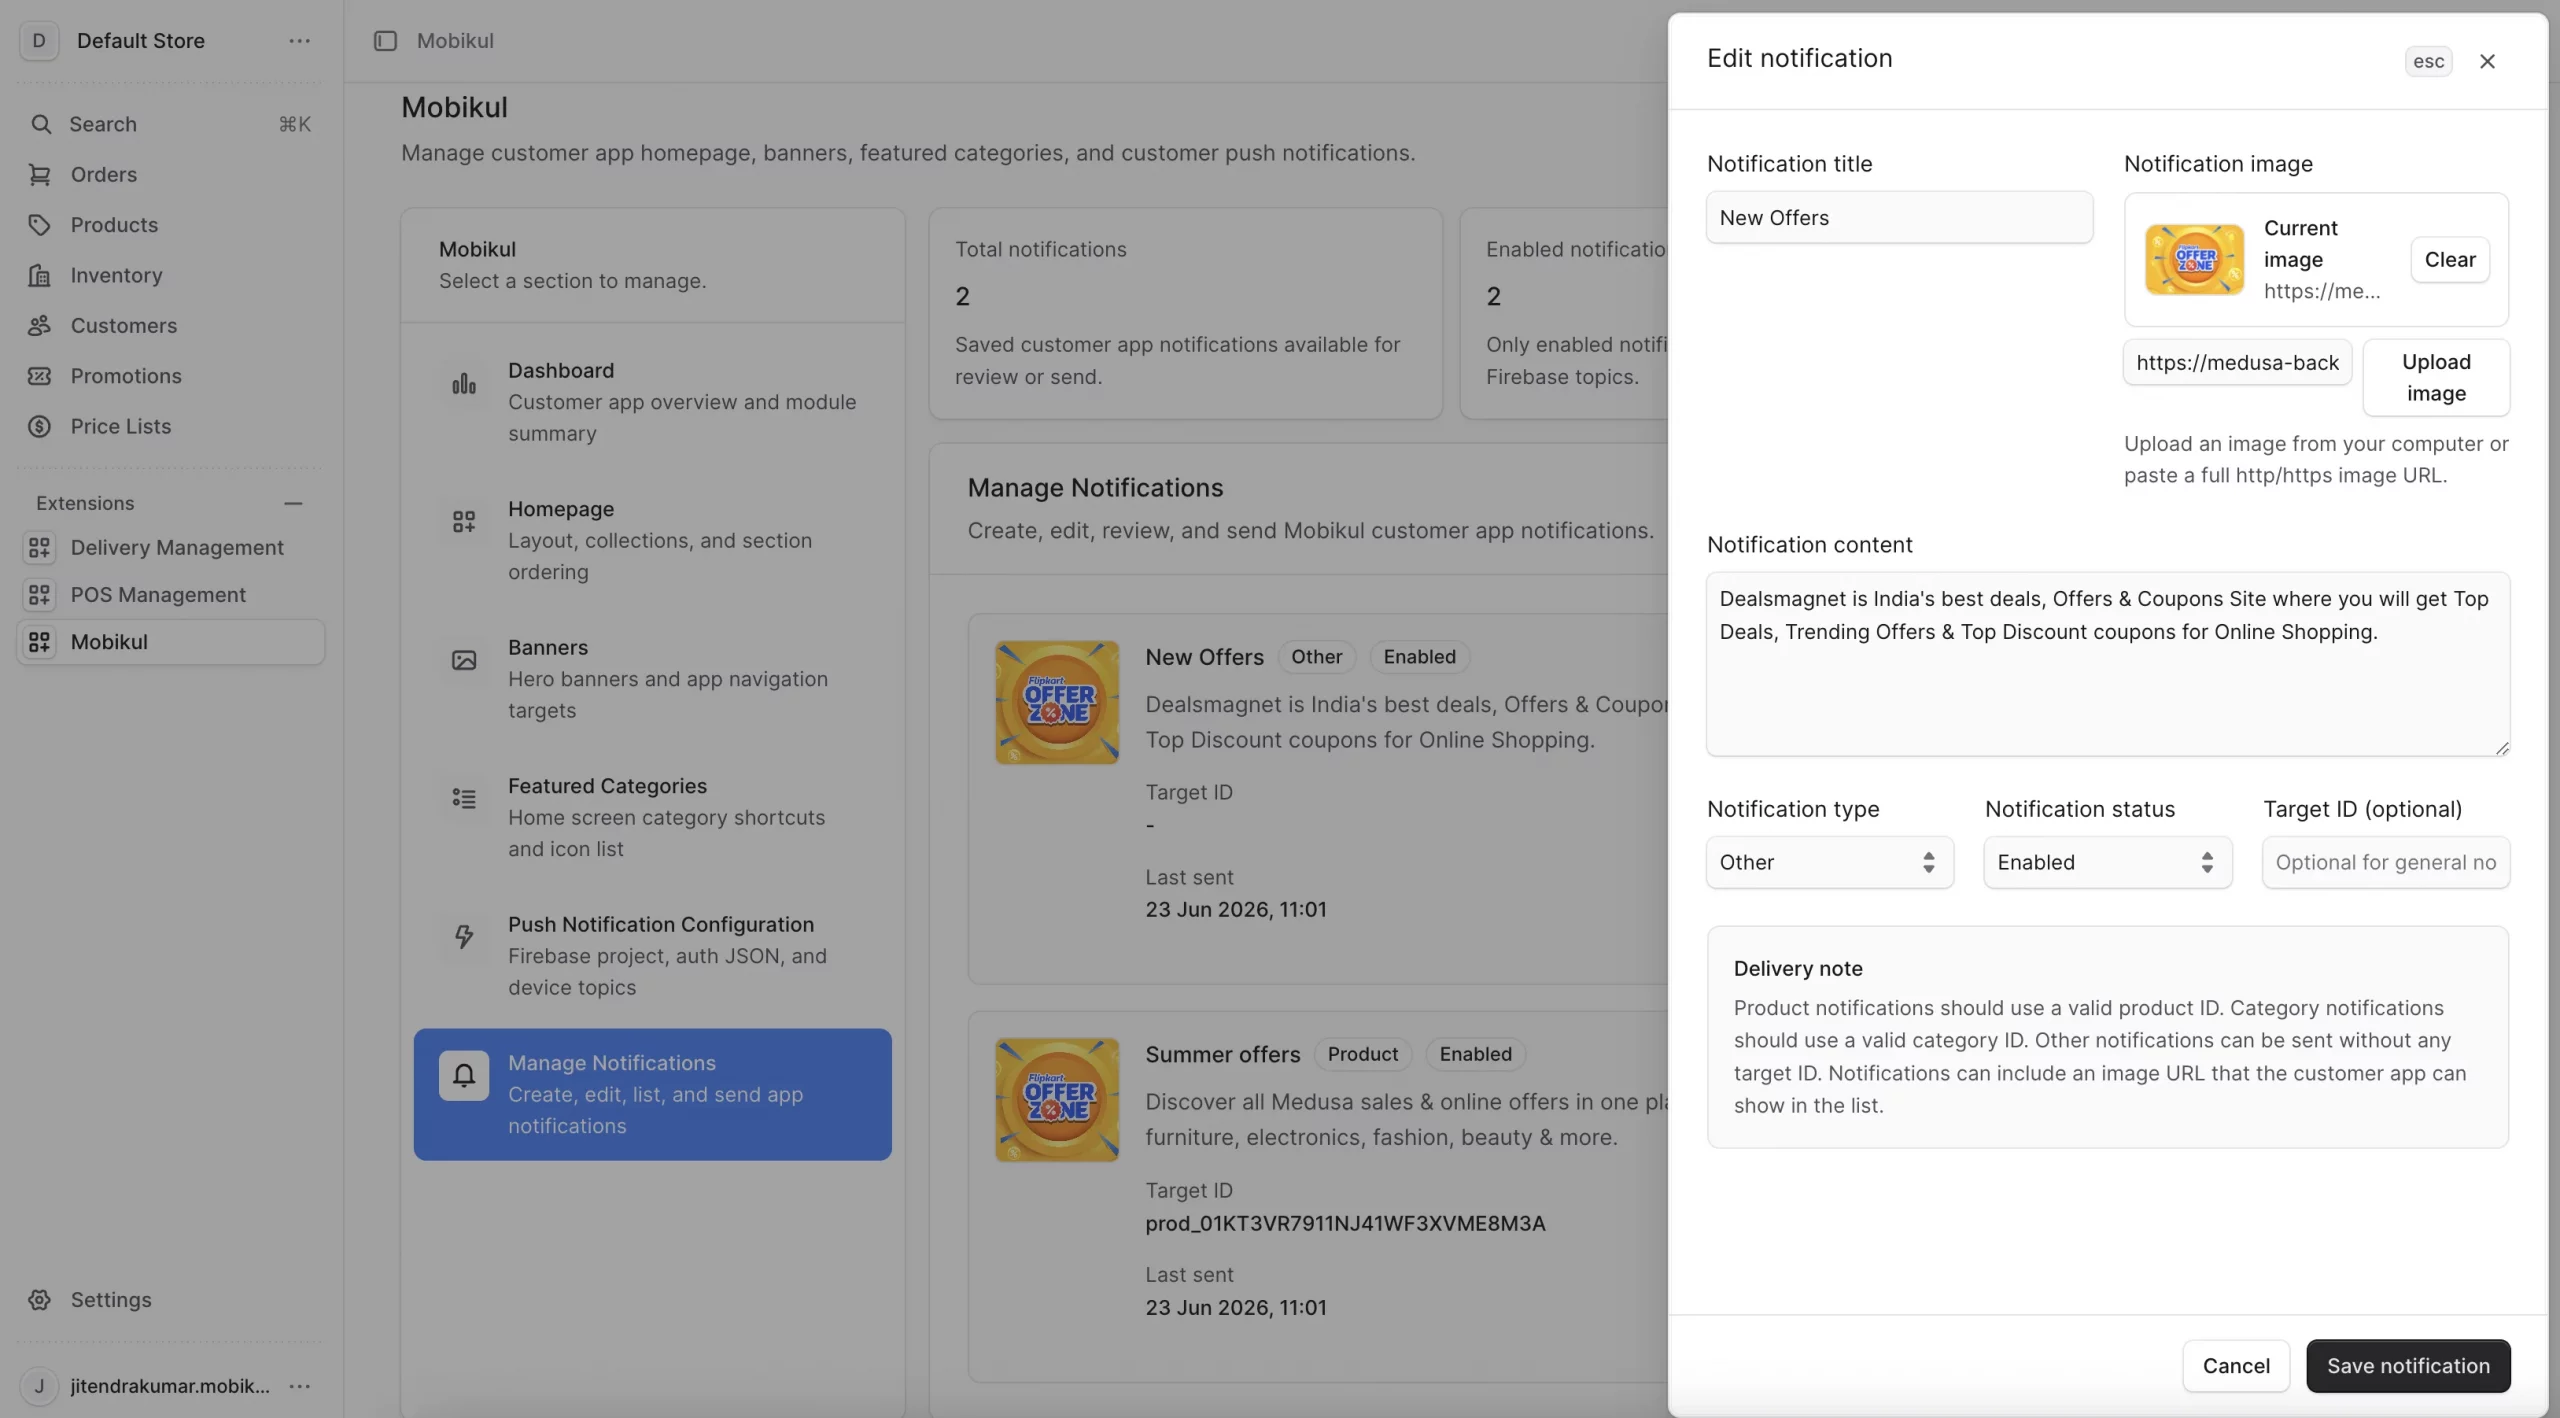Click New Offers notification thumbnail
Image resolution: width=2560 pixels, height=1418 pixels.
coord(1057,702)
